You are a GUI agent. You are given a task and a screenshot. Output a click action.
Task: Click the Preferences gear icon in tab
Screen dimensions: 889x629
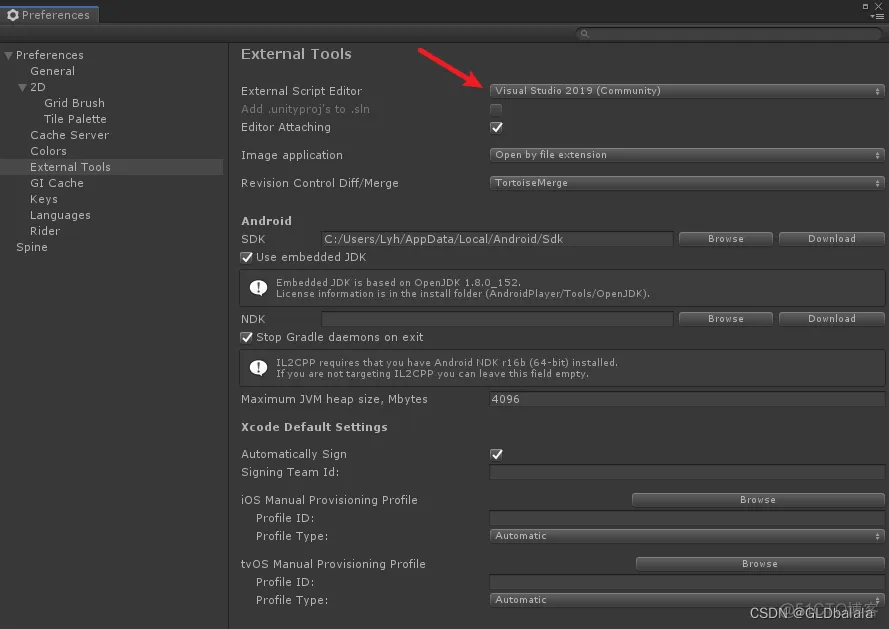point(12,15)
